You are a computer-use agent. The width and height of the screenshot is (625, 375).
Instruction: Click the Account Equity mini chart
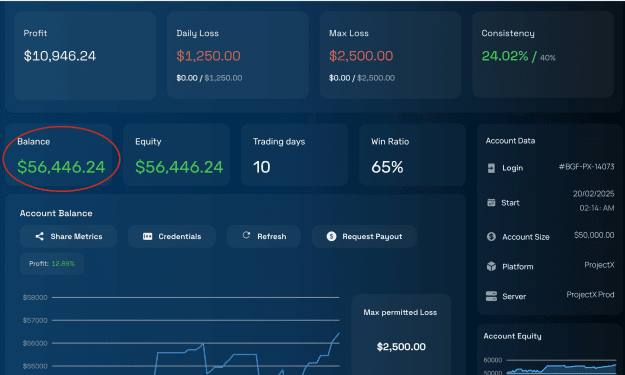[x=561, y=368]
